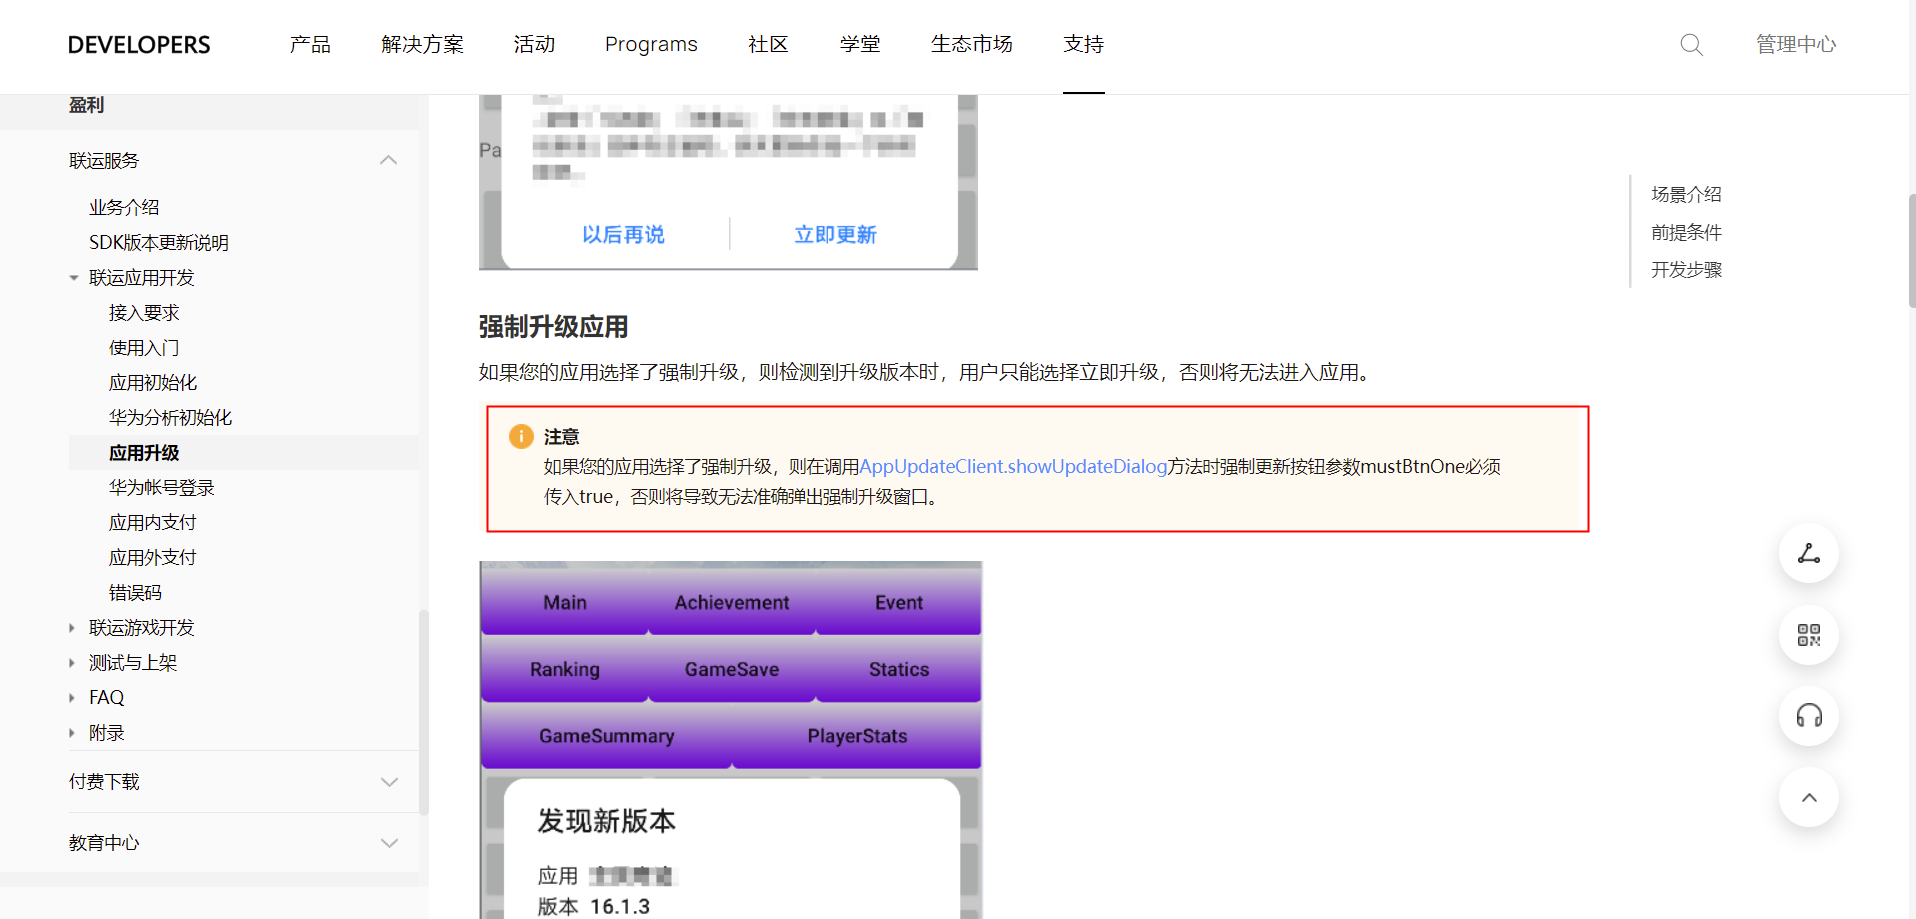This screenshot has width=1916, height=919.
Task: Click the 强制升级应用 heading
Action: coord(553,327)
